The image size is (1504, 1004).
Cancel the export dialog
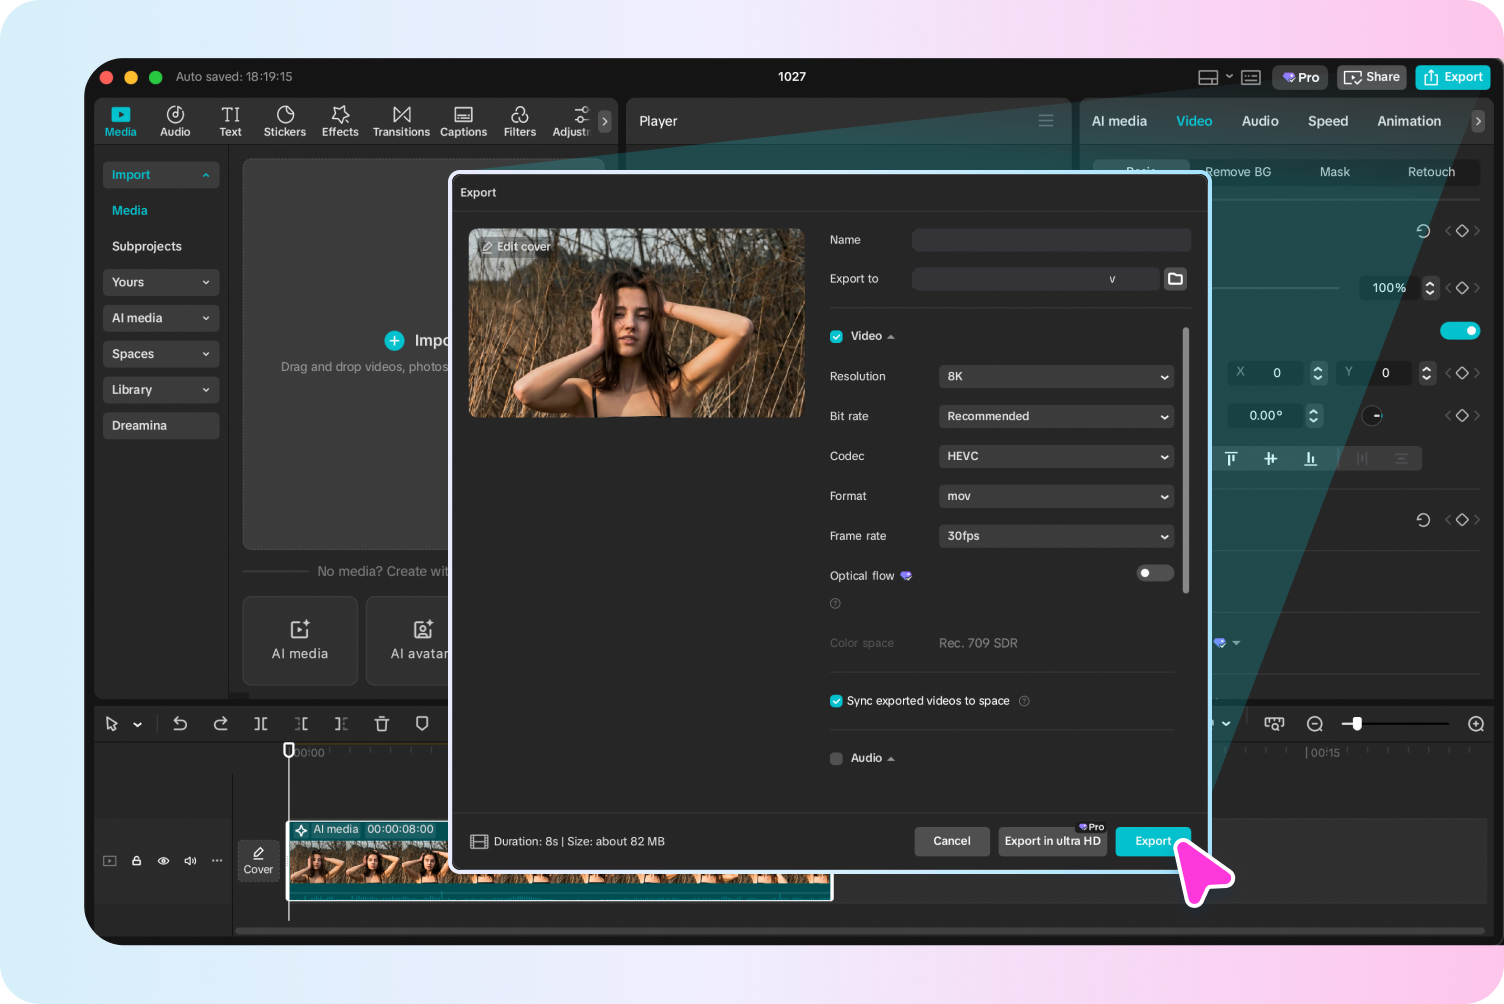tap(951, 841)
